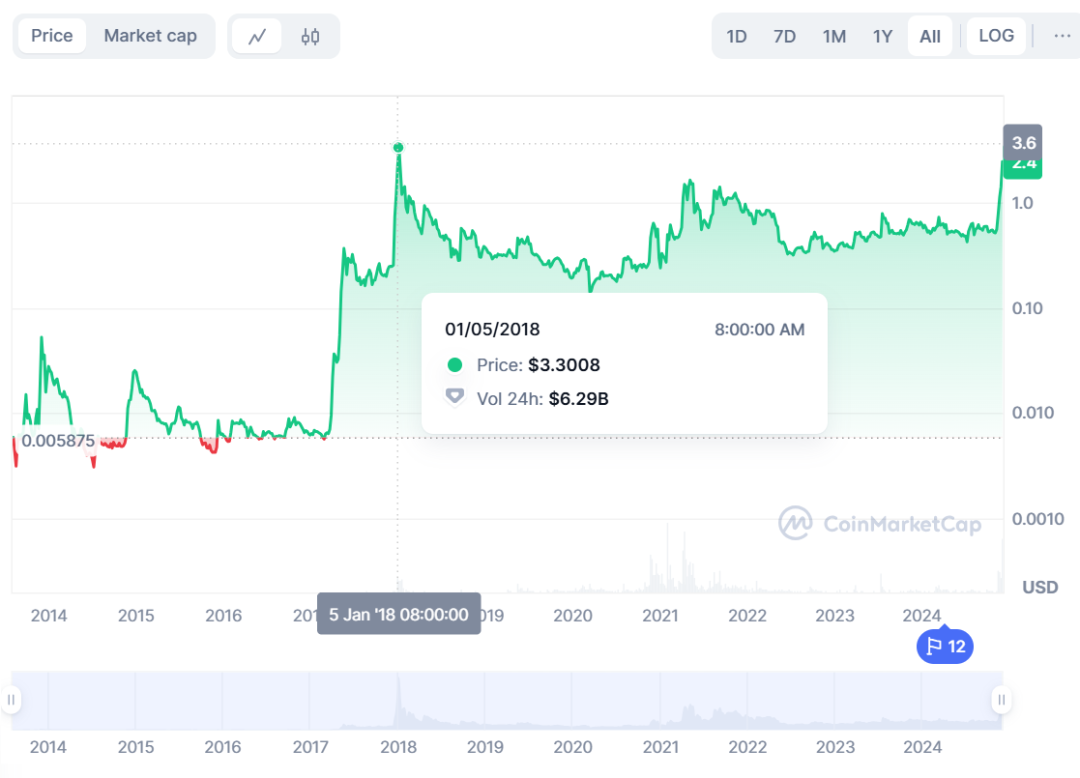
Task: Click the flag events marker with 12
Action: pos(945,647)
